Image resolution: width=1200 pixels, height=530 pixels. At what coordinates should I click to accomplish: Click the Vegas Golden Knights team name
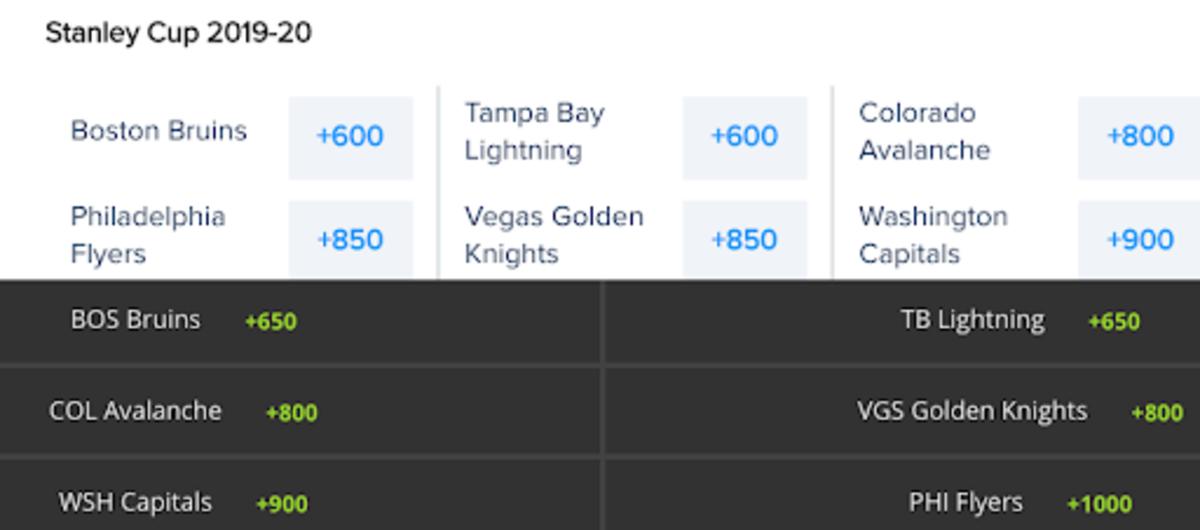(553, 235)
